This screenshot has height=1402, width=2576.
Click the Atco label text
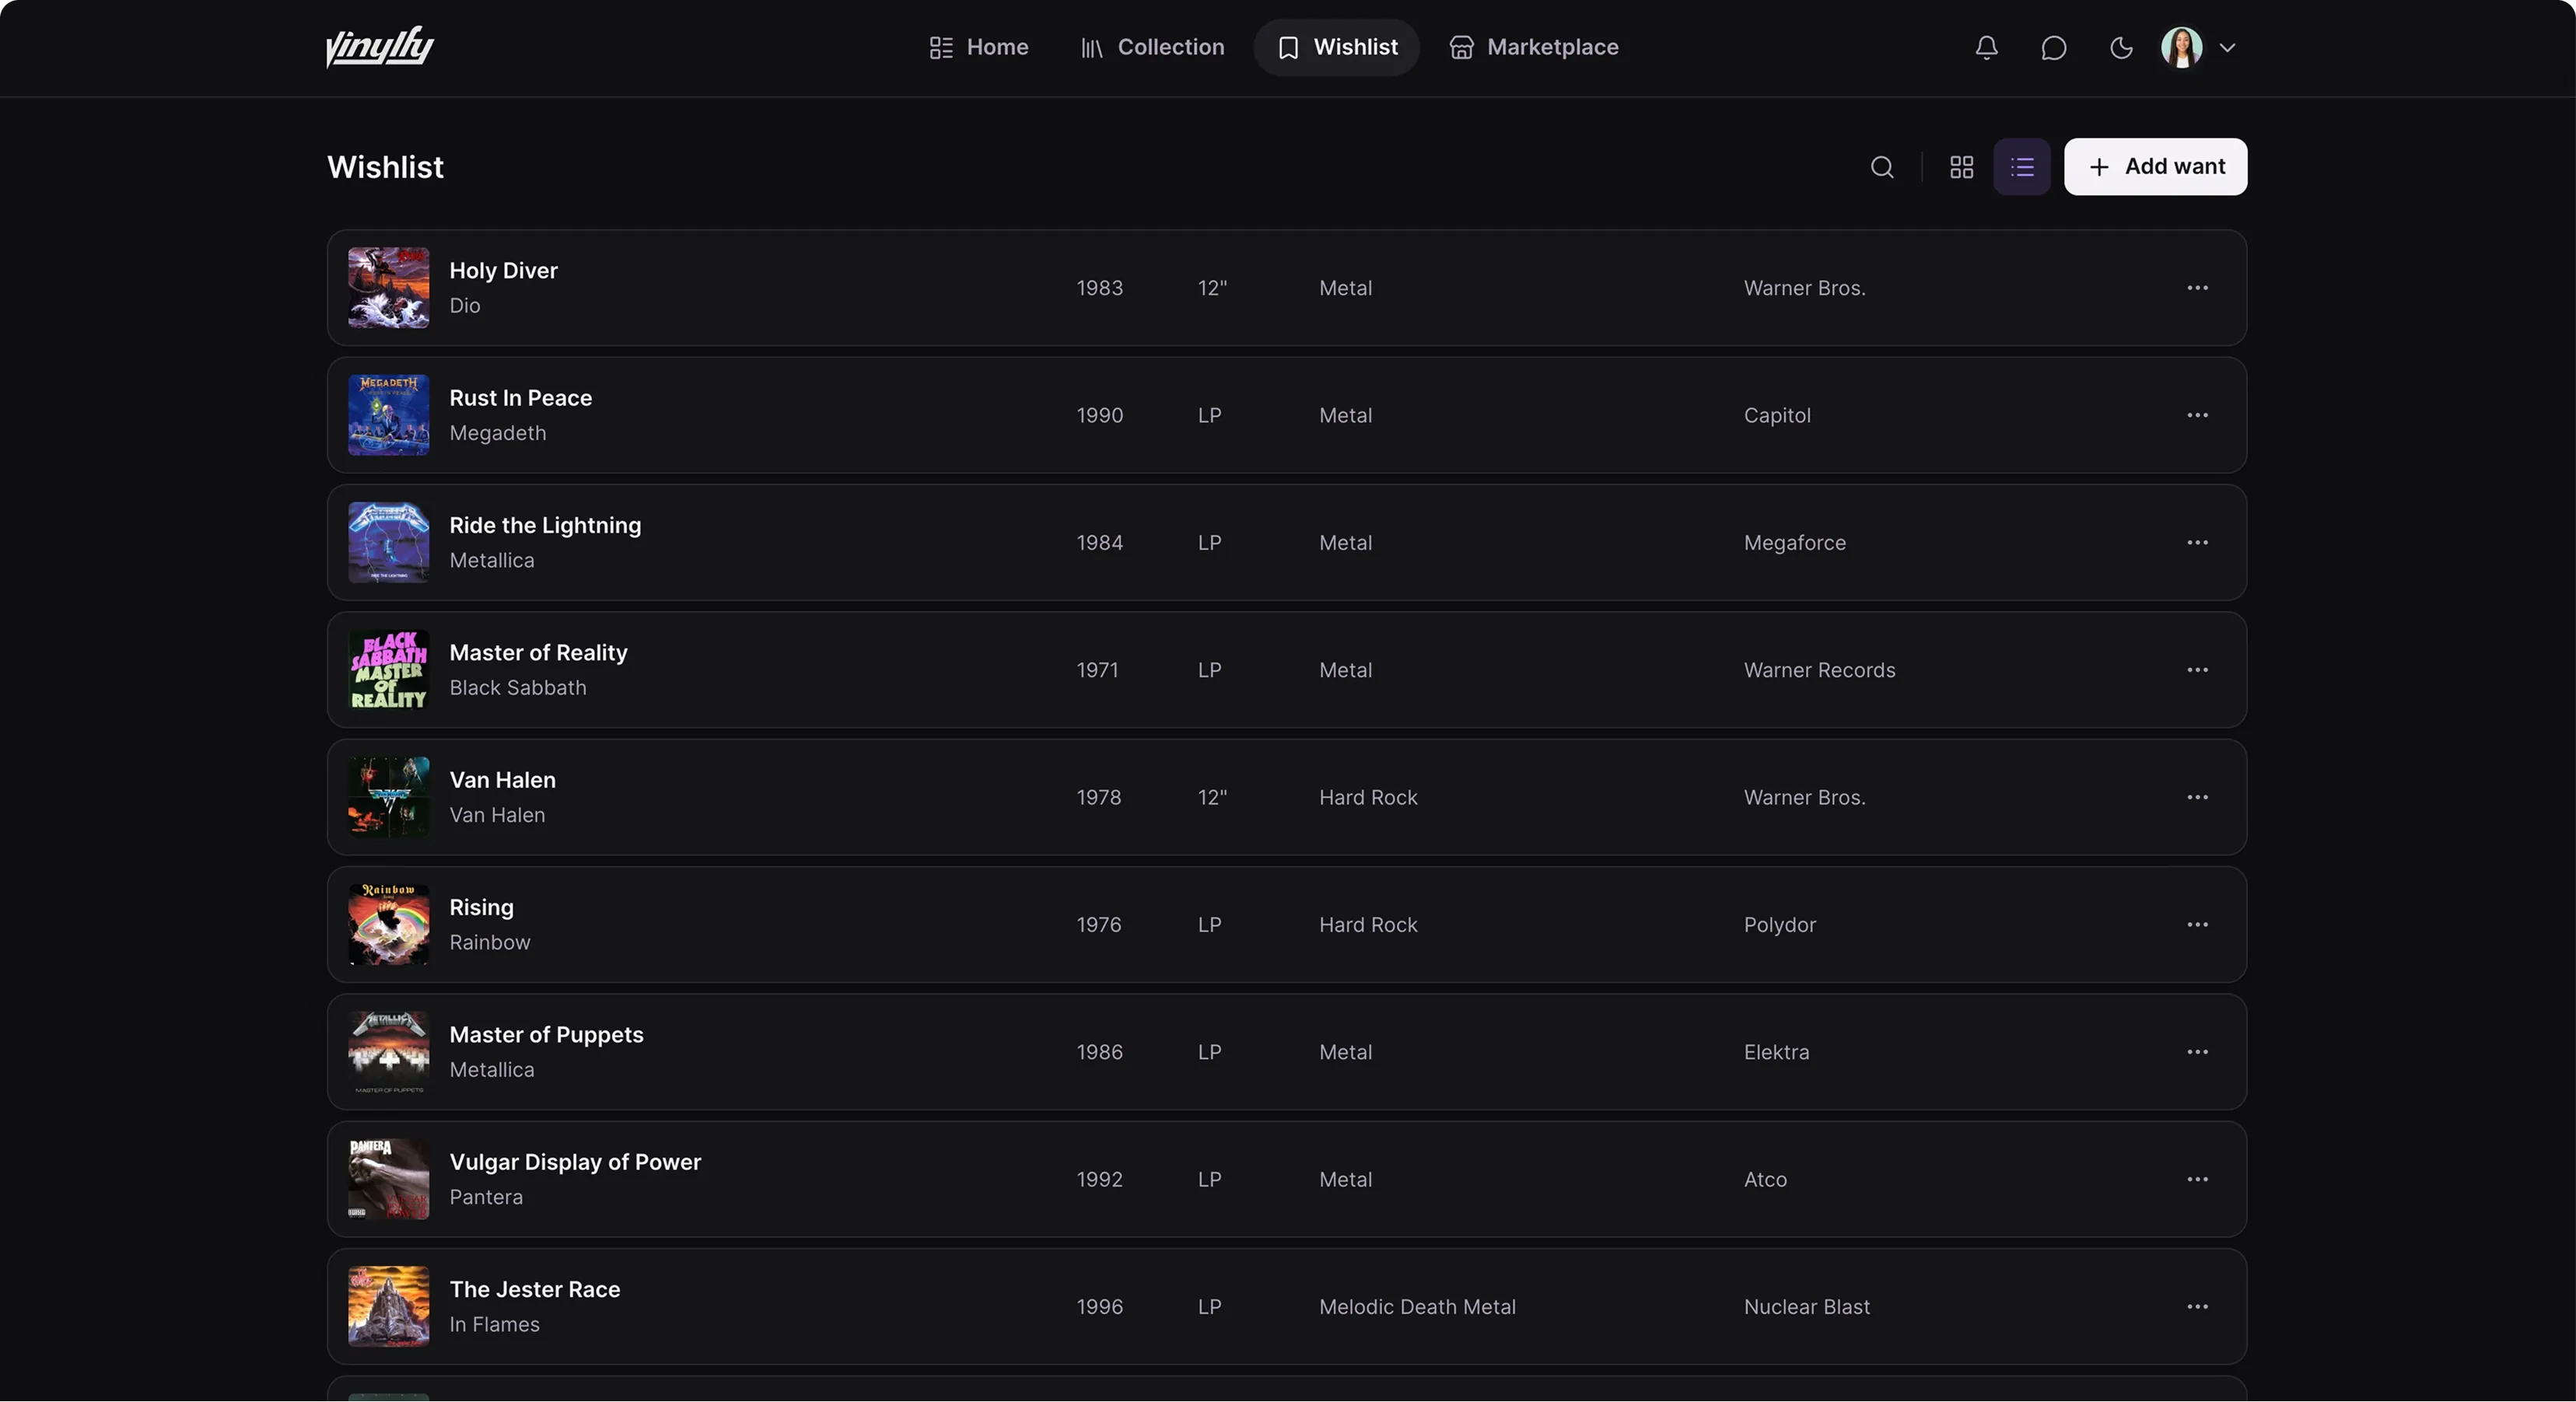pos(1765,1179)
